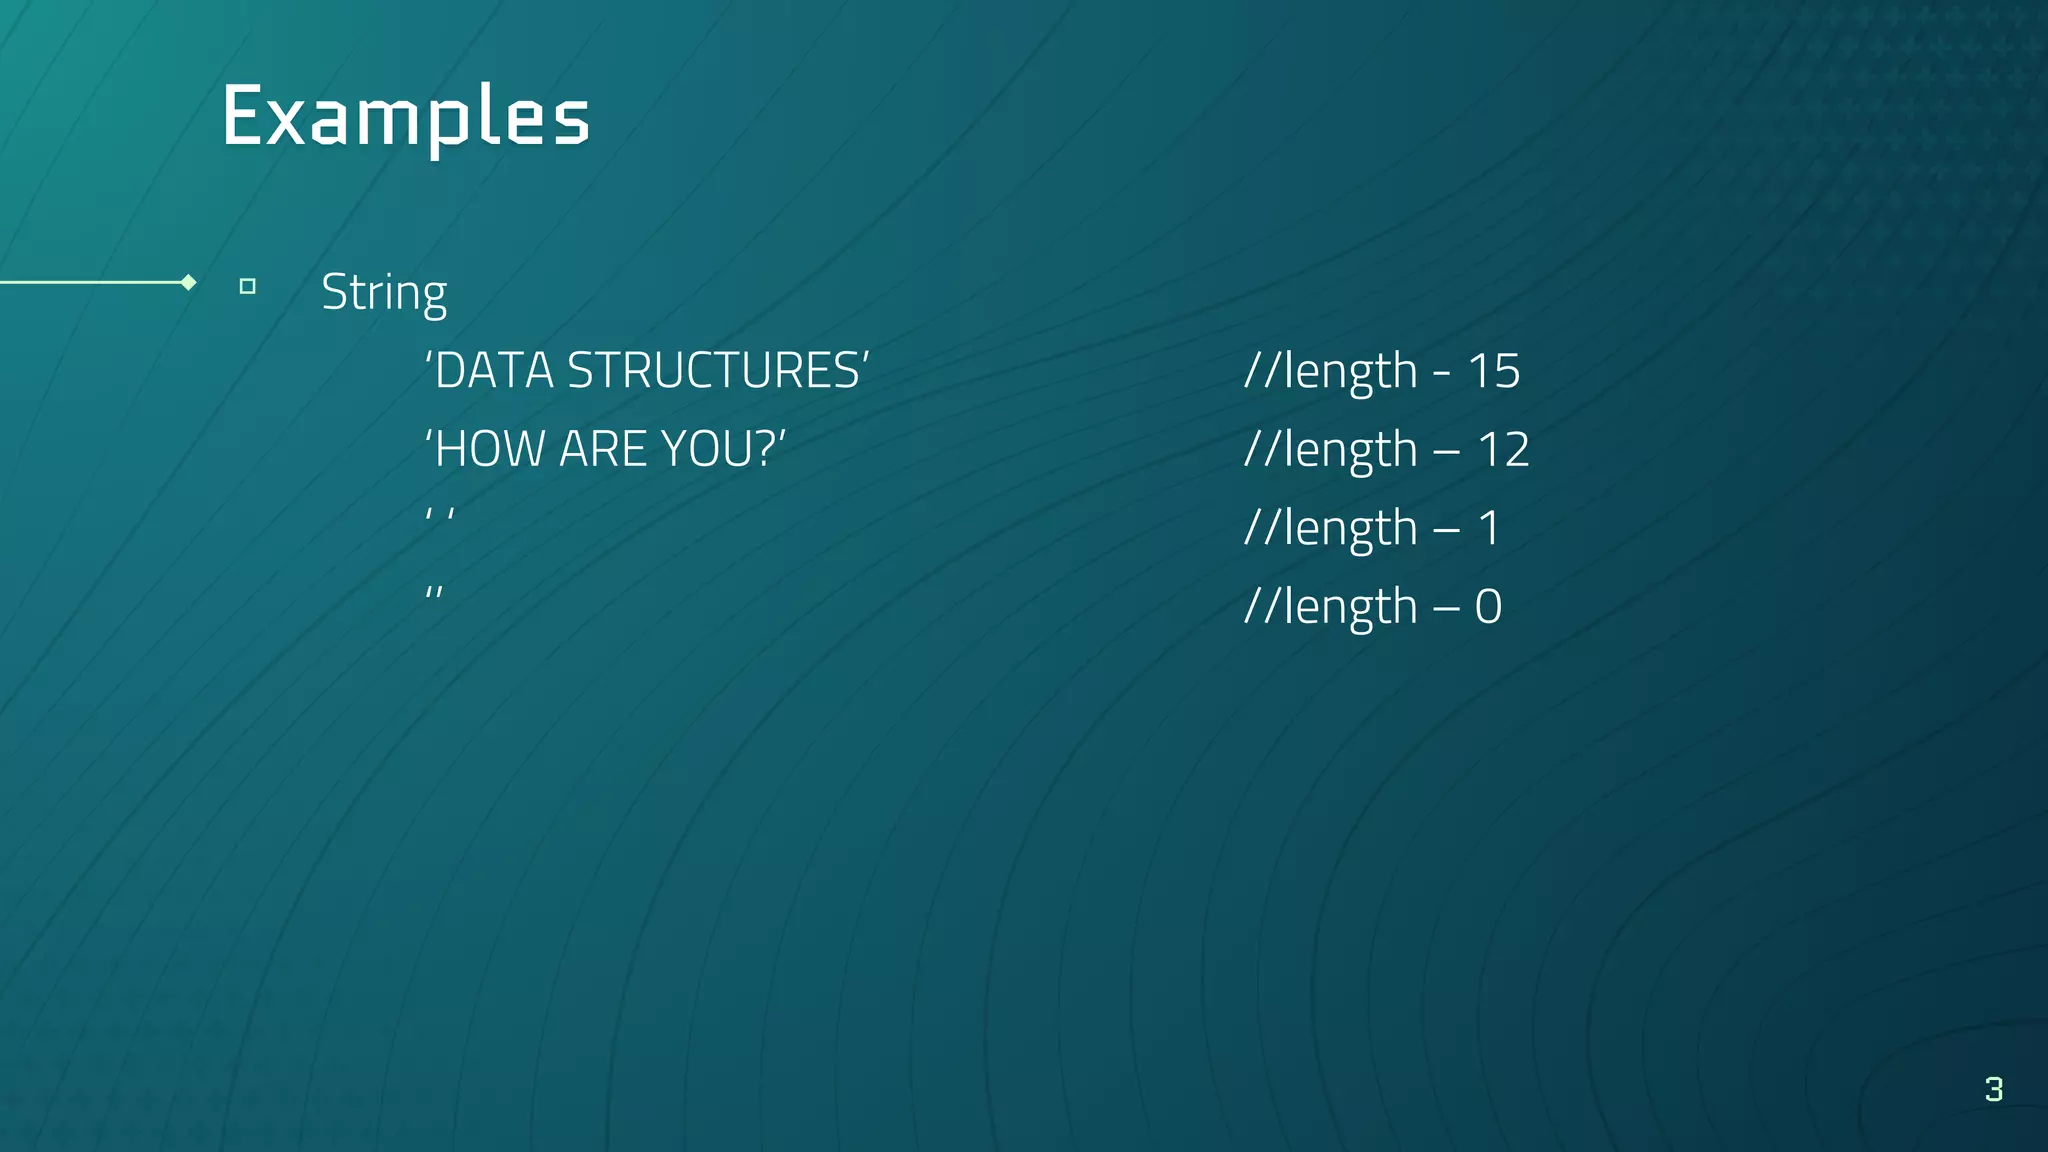
Task: Click the diamond marker on left line
Action: coord(188,283)
